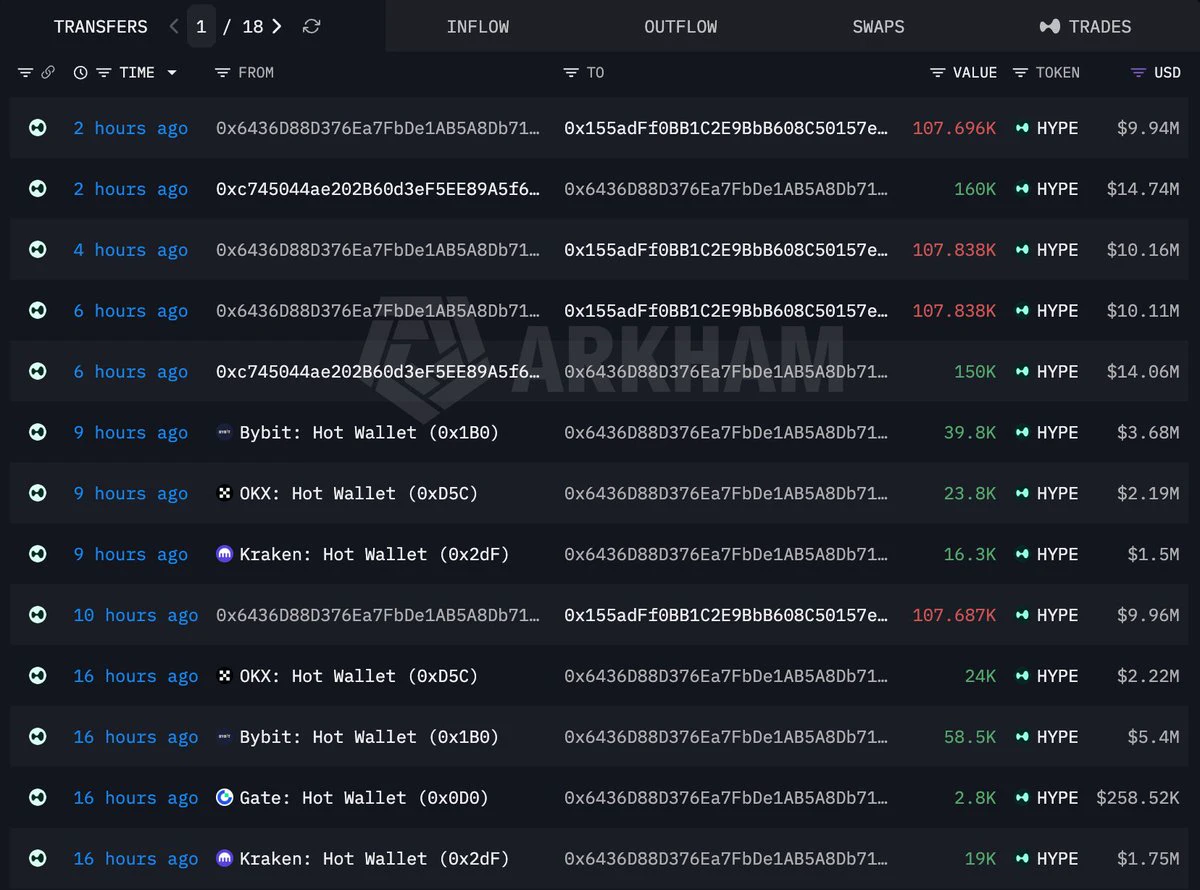This screenshot has height=890, width=1200.
Task: Filter by the TIME column
Action: 103,72
